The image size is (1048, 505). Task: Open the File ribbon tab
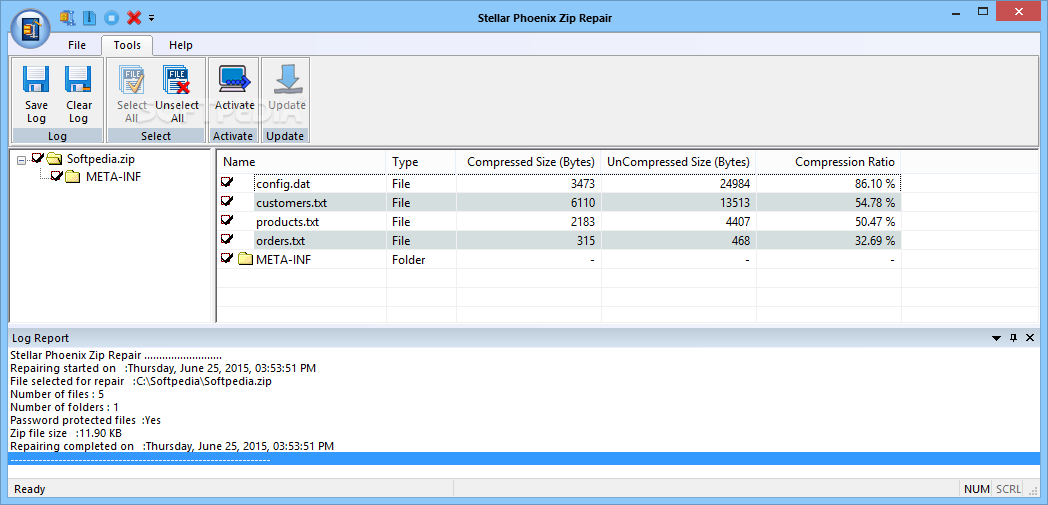pos(77,45)
